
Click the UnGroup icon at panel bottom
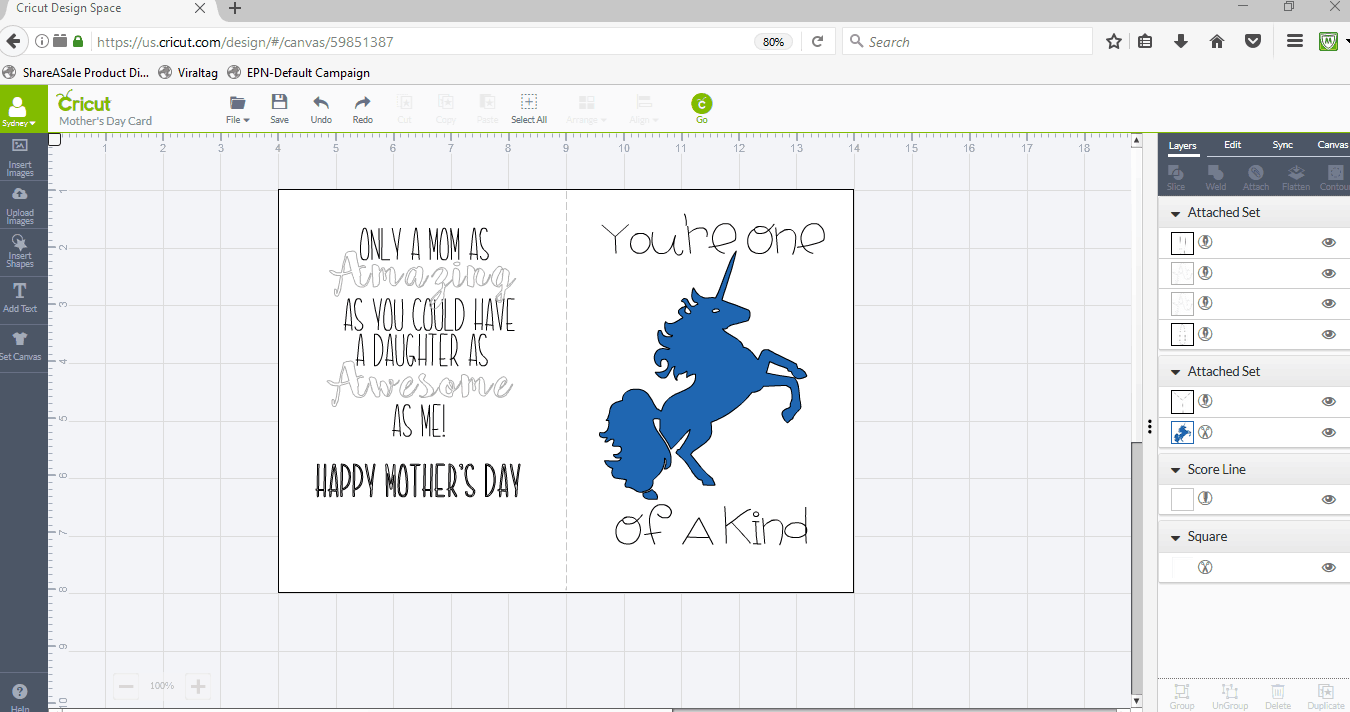(1230, 697)
